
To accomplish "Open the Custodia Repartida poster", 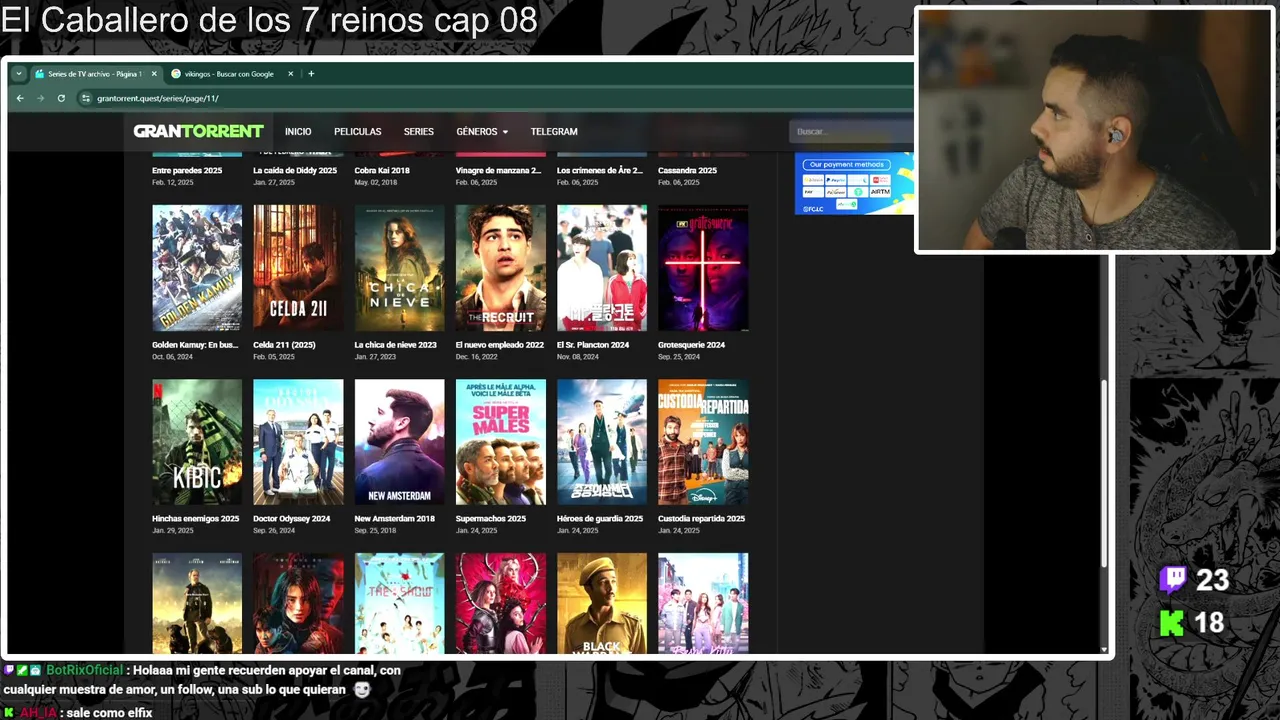I will pyautogui.click(x=703, y=442).
